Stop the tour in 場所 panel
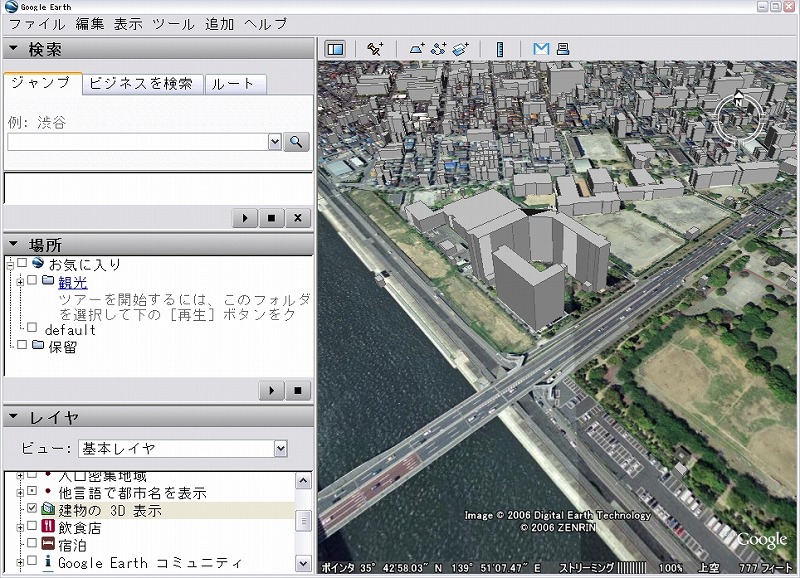 tap(298, 391)
